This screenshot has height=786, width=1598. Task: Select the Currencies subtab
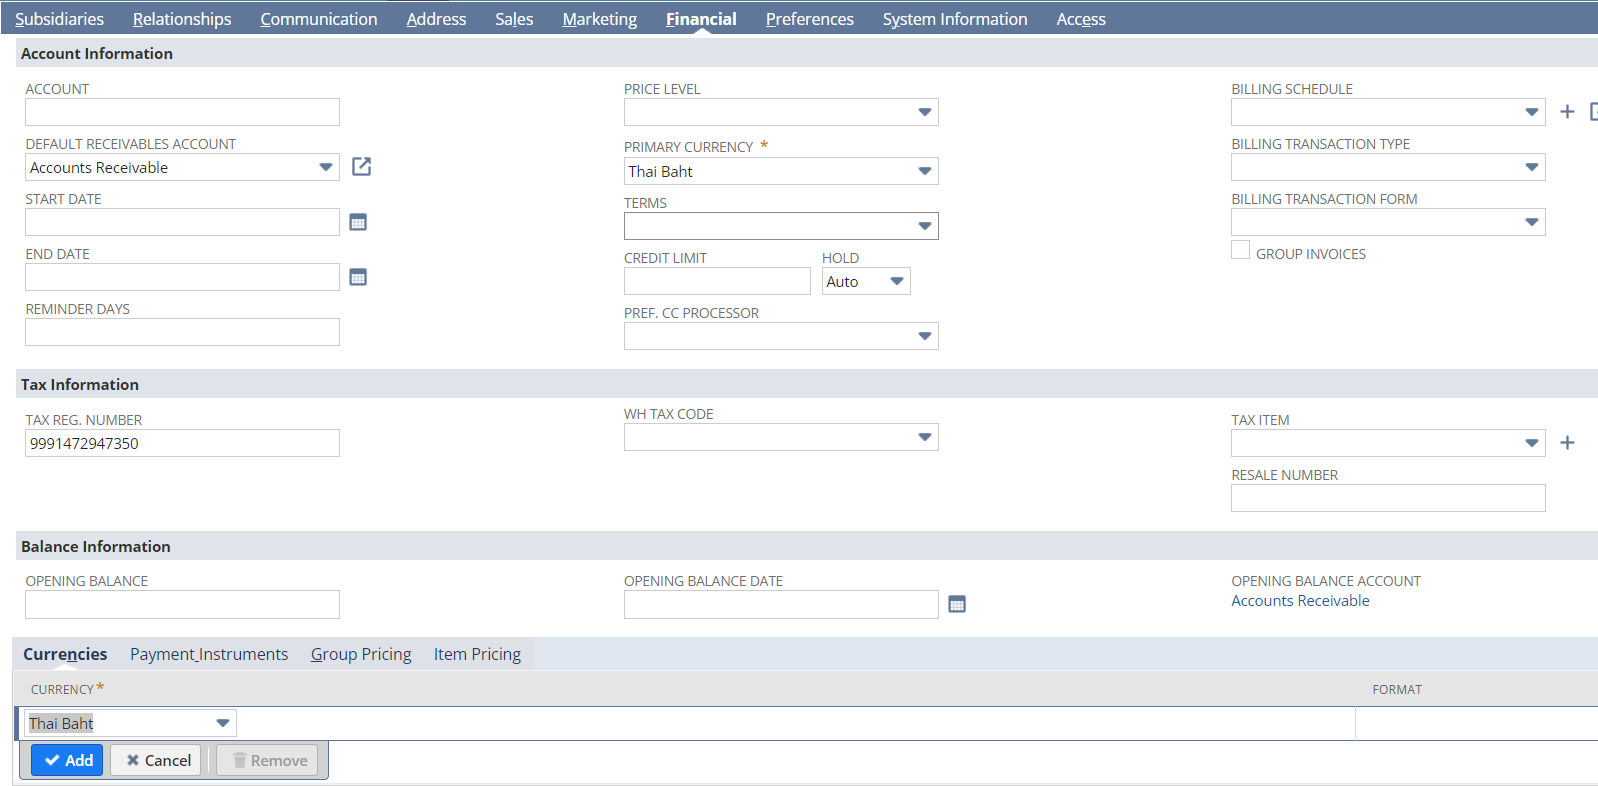pos(65,654)
